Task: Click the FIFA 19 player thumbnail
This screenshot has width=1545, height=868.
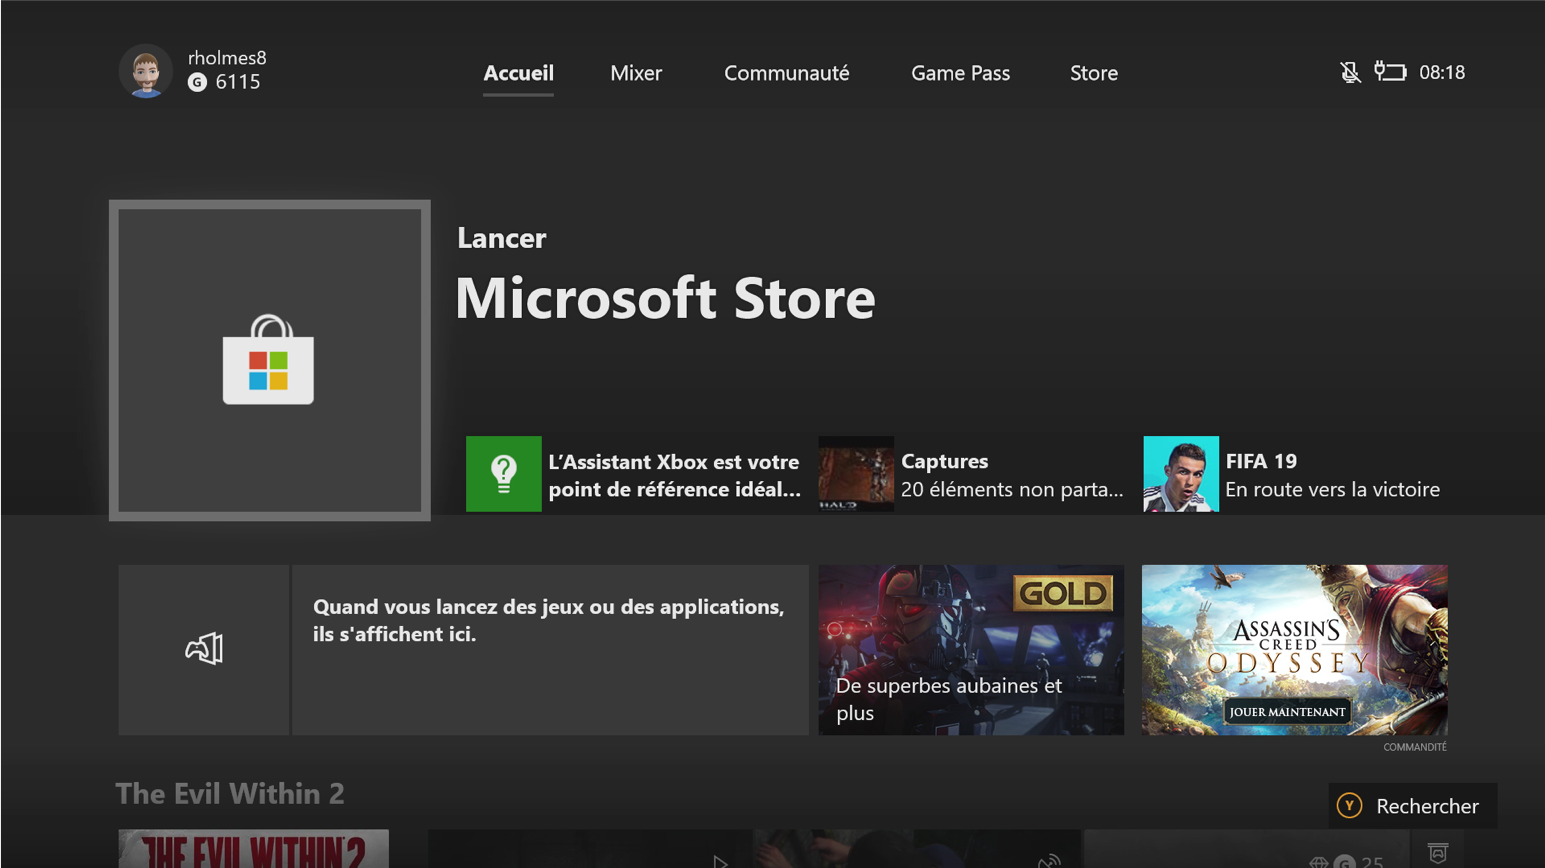Action: pos(1181,474)
